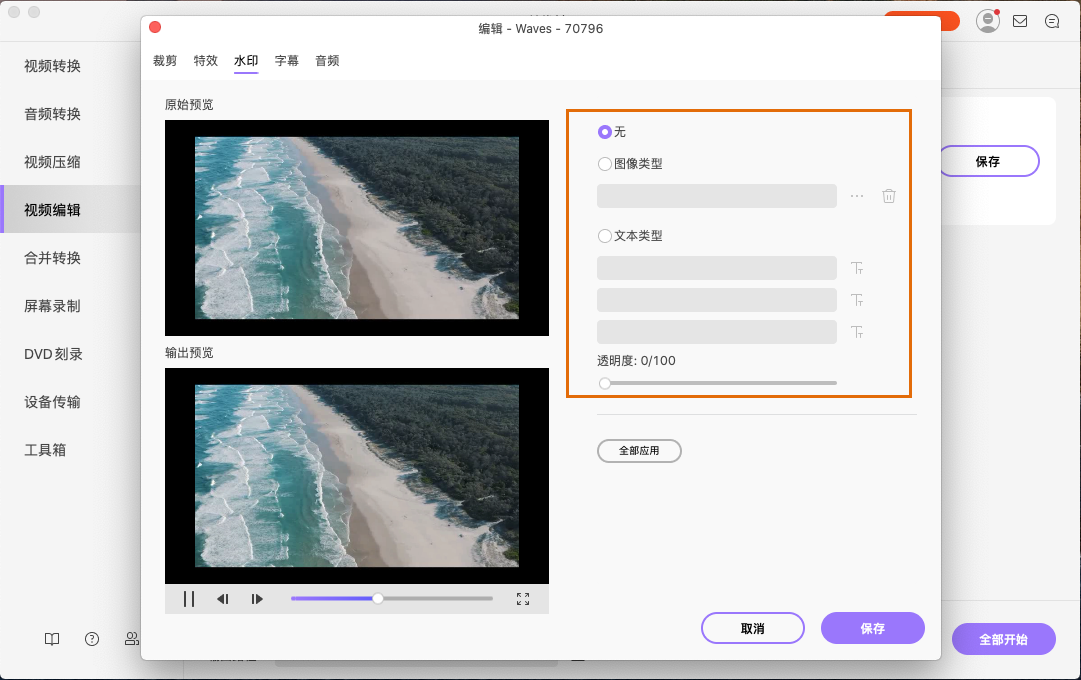
Task: Select the 图像类型 image watermark option
Action: tap(605, 164)
